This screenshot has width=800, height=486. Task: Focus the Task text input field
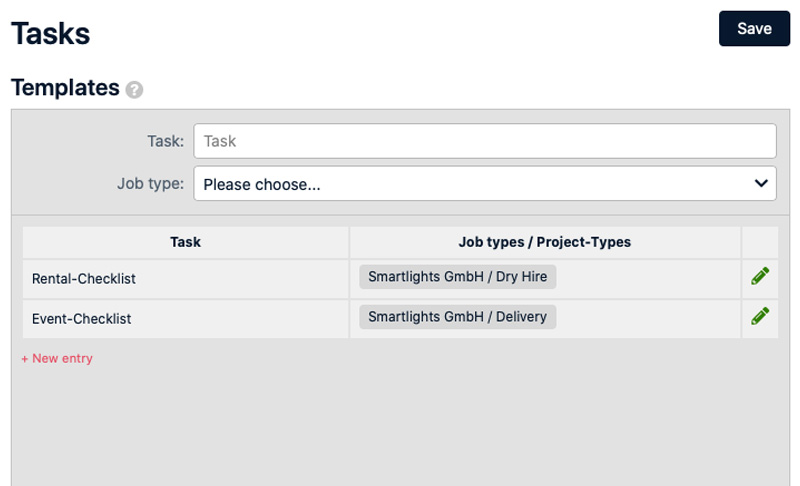484,141
